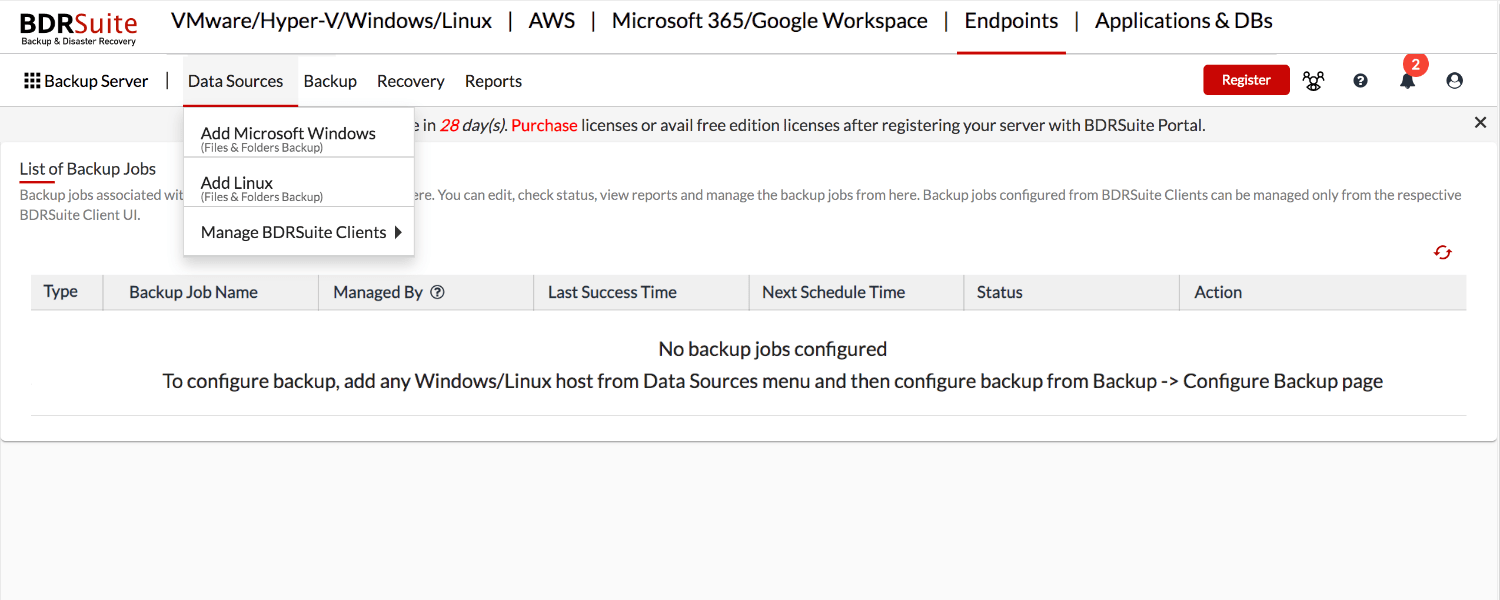Image resolution: width=1500 pixels, height=600 pixels.
Task: Choose Add Microsoft Windows option
Action: (299, 138)
